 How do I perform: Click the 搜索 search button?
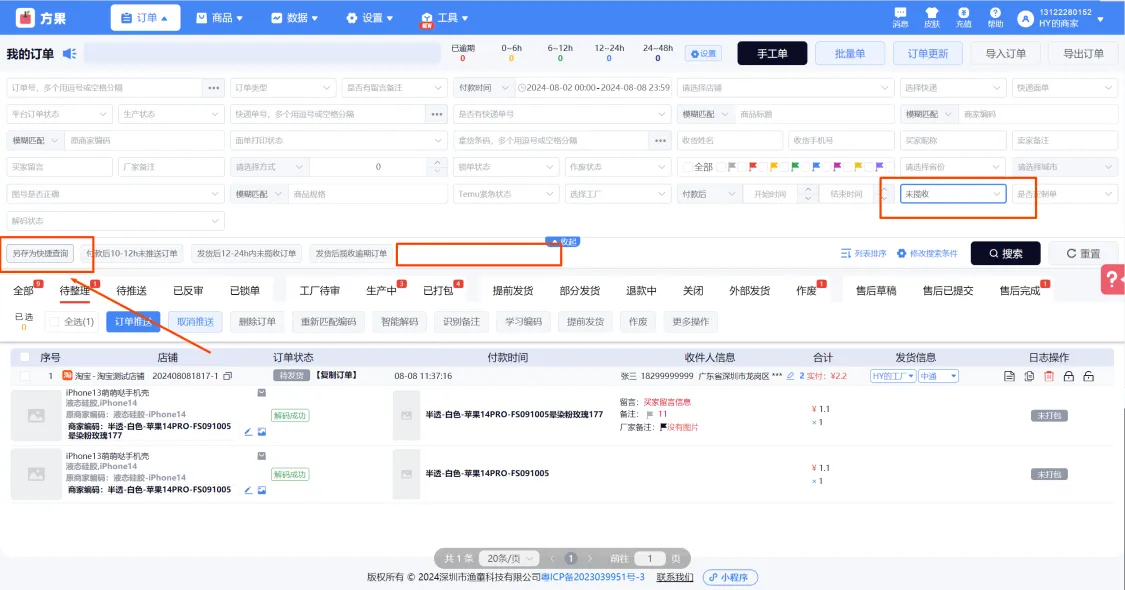point(1005,254)
